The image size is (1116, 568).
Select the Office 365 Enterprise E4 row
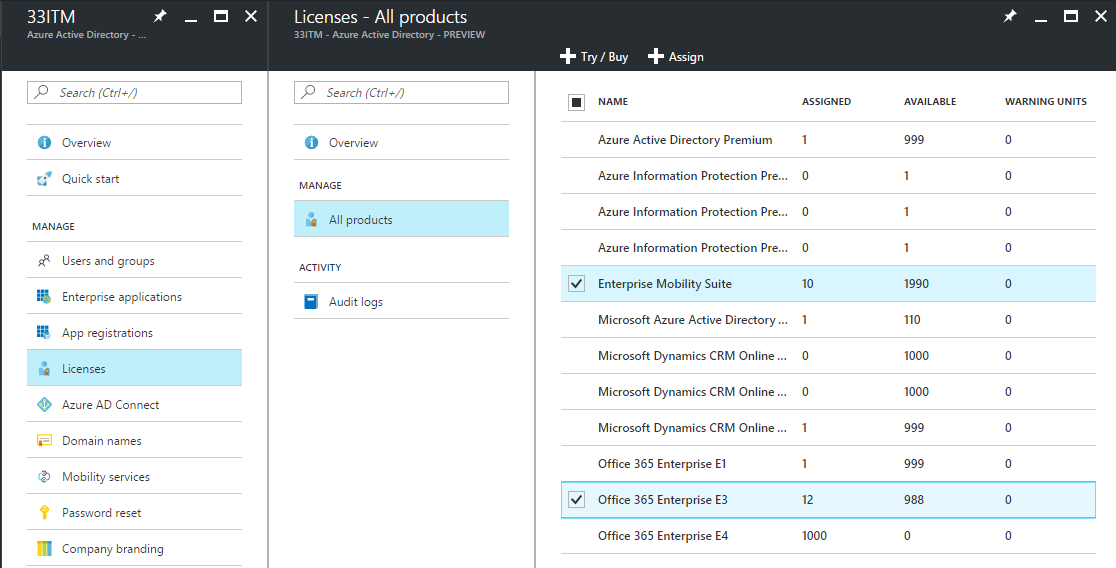point(828,536)
